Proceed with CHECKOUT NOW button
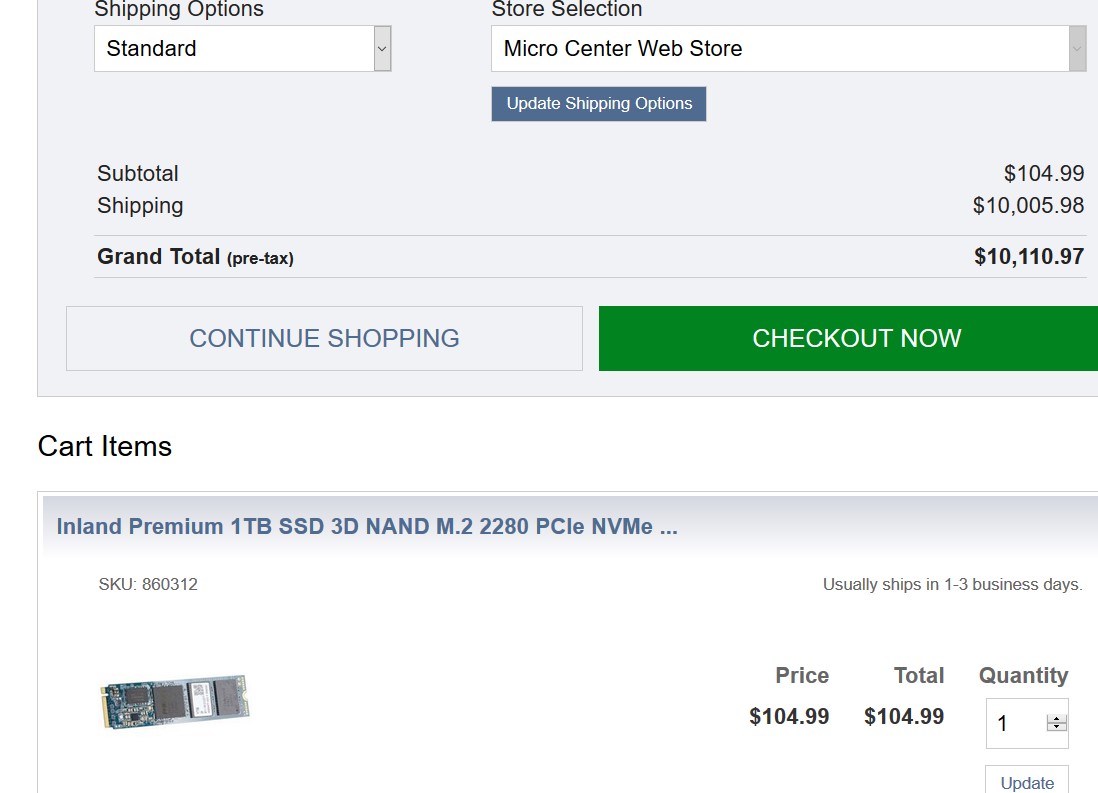 pos(856,338)
